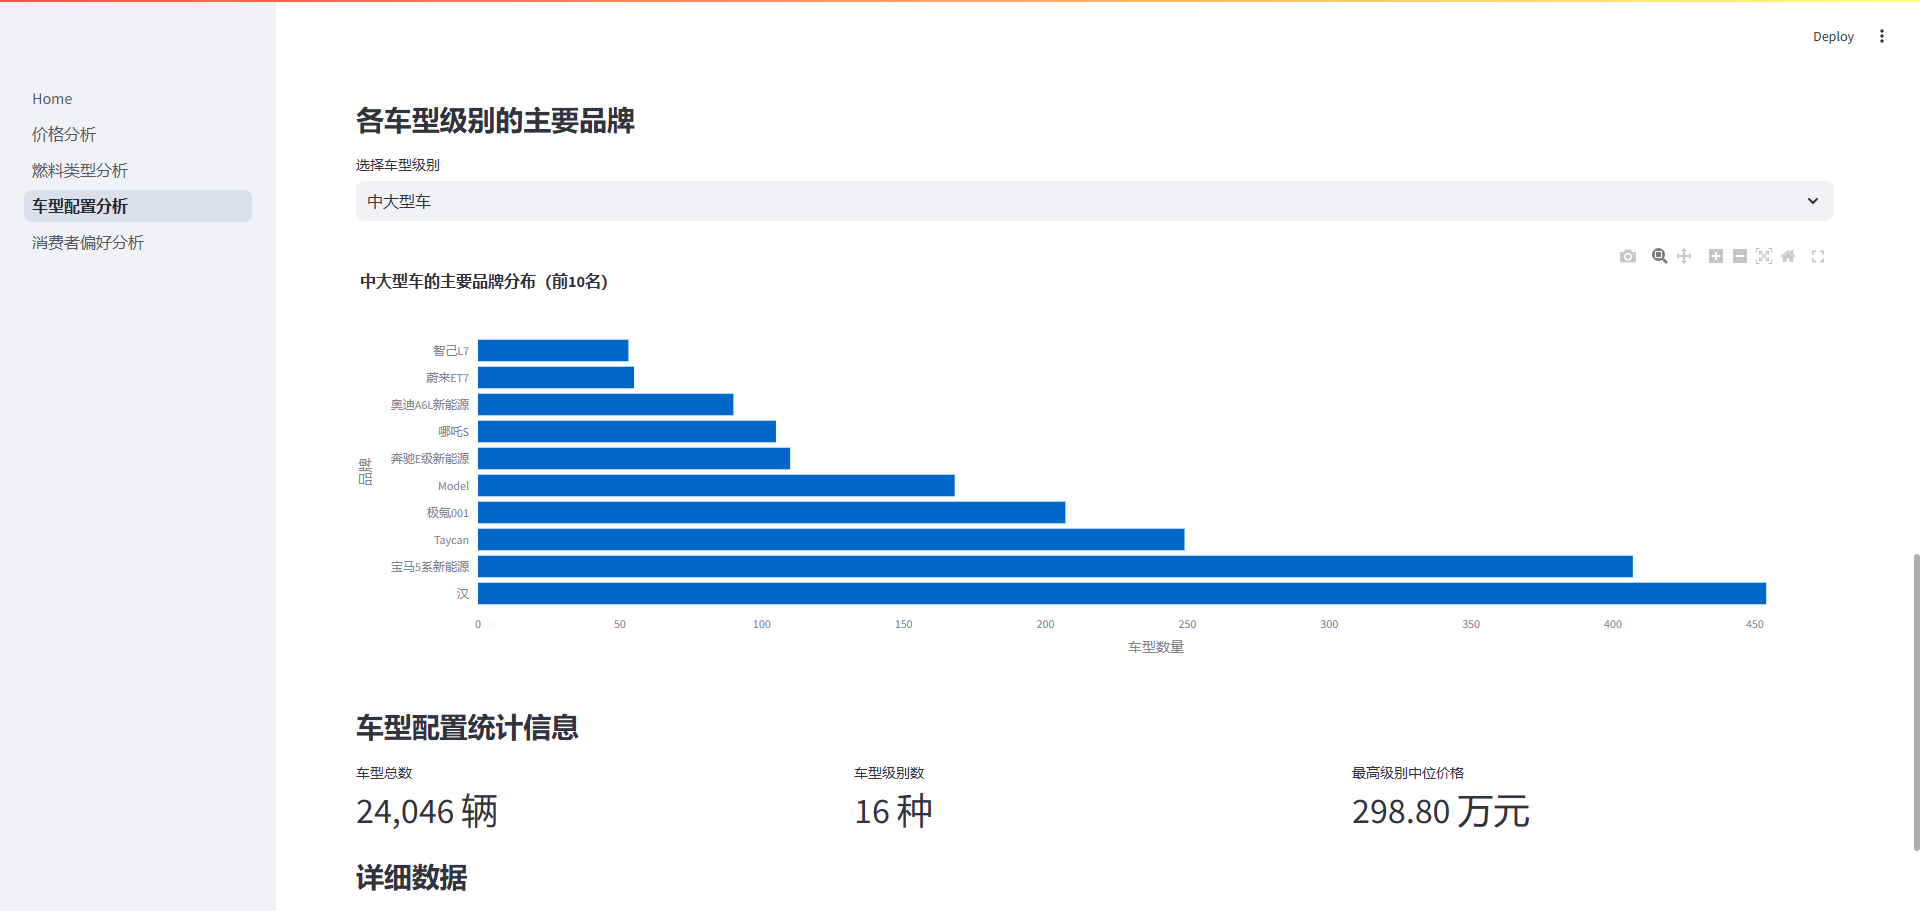Click the 298.80 万元 metric value

coord(1441,811)
